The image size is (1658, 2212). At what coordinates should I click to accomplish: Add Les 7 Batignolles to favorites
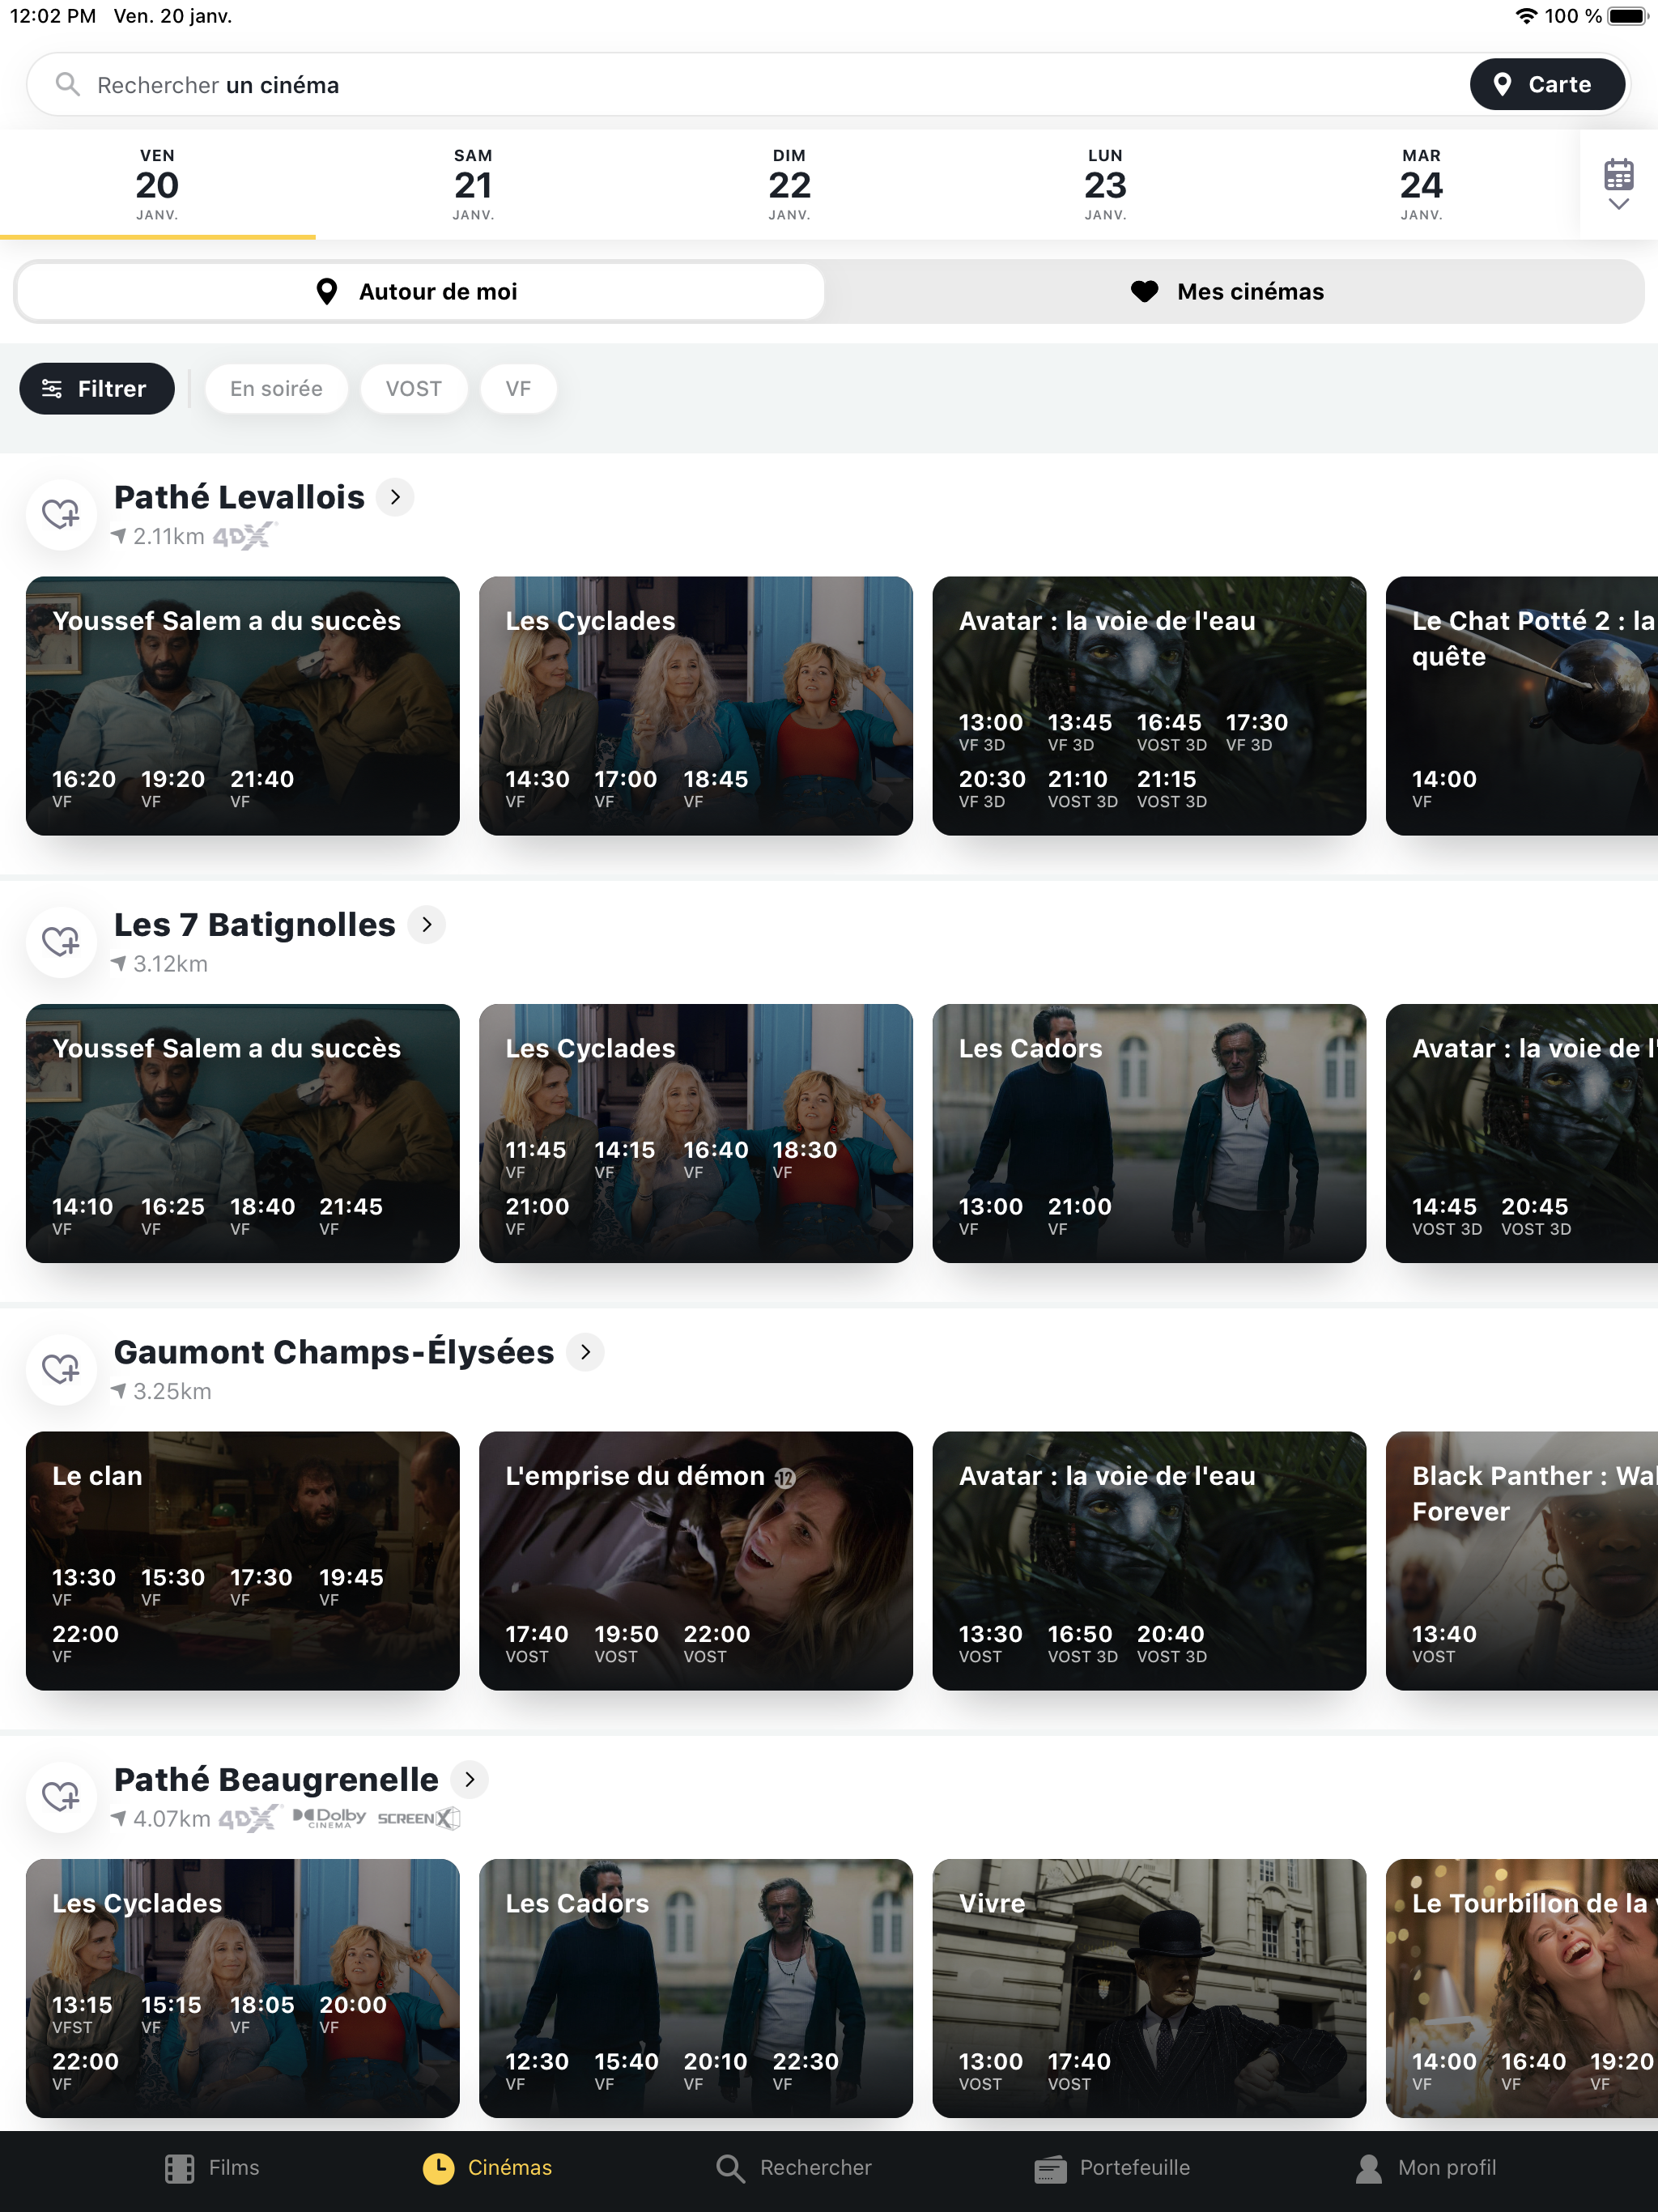[x=61, y=942]
